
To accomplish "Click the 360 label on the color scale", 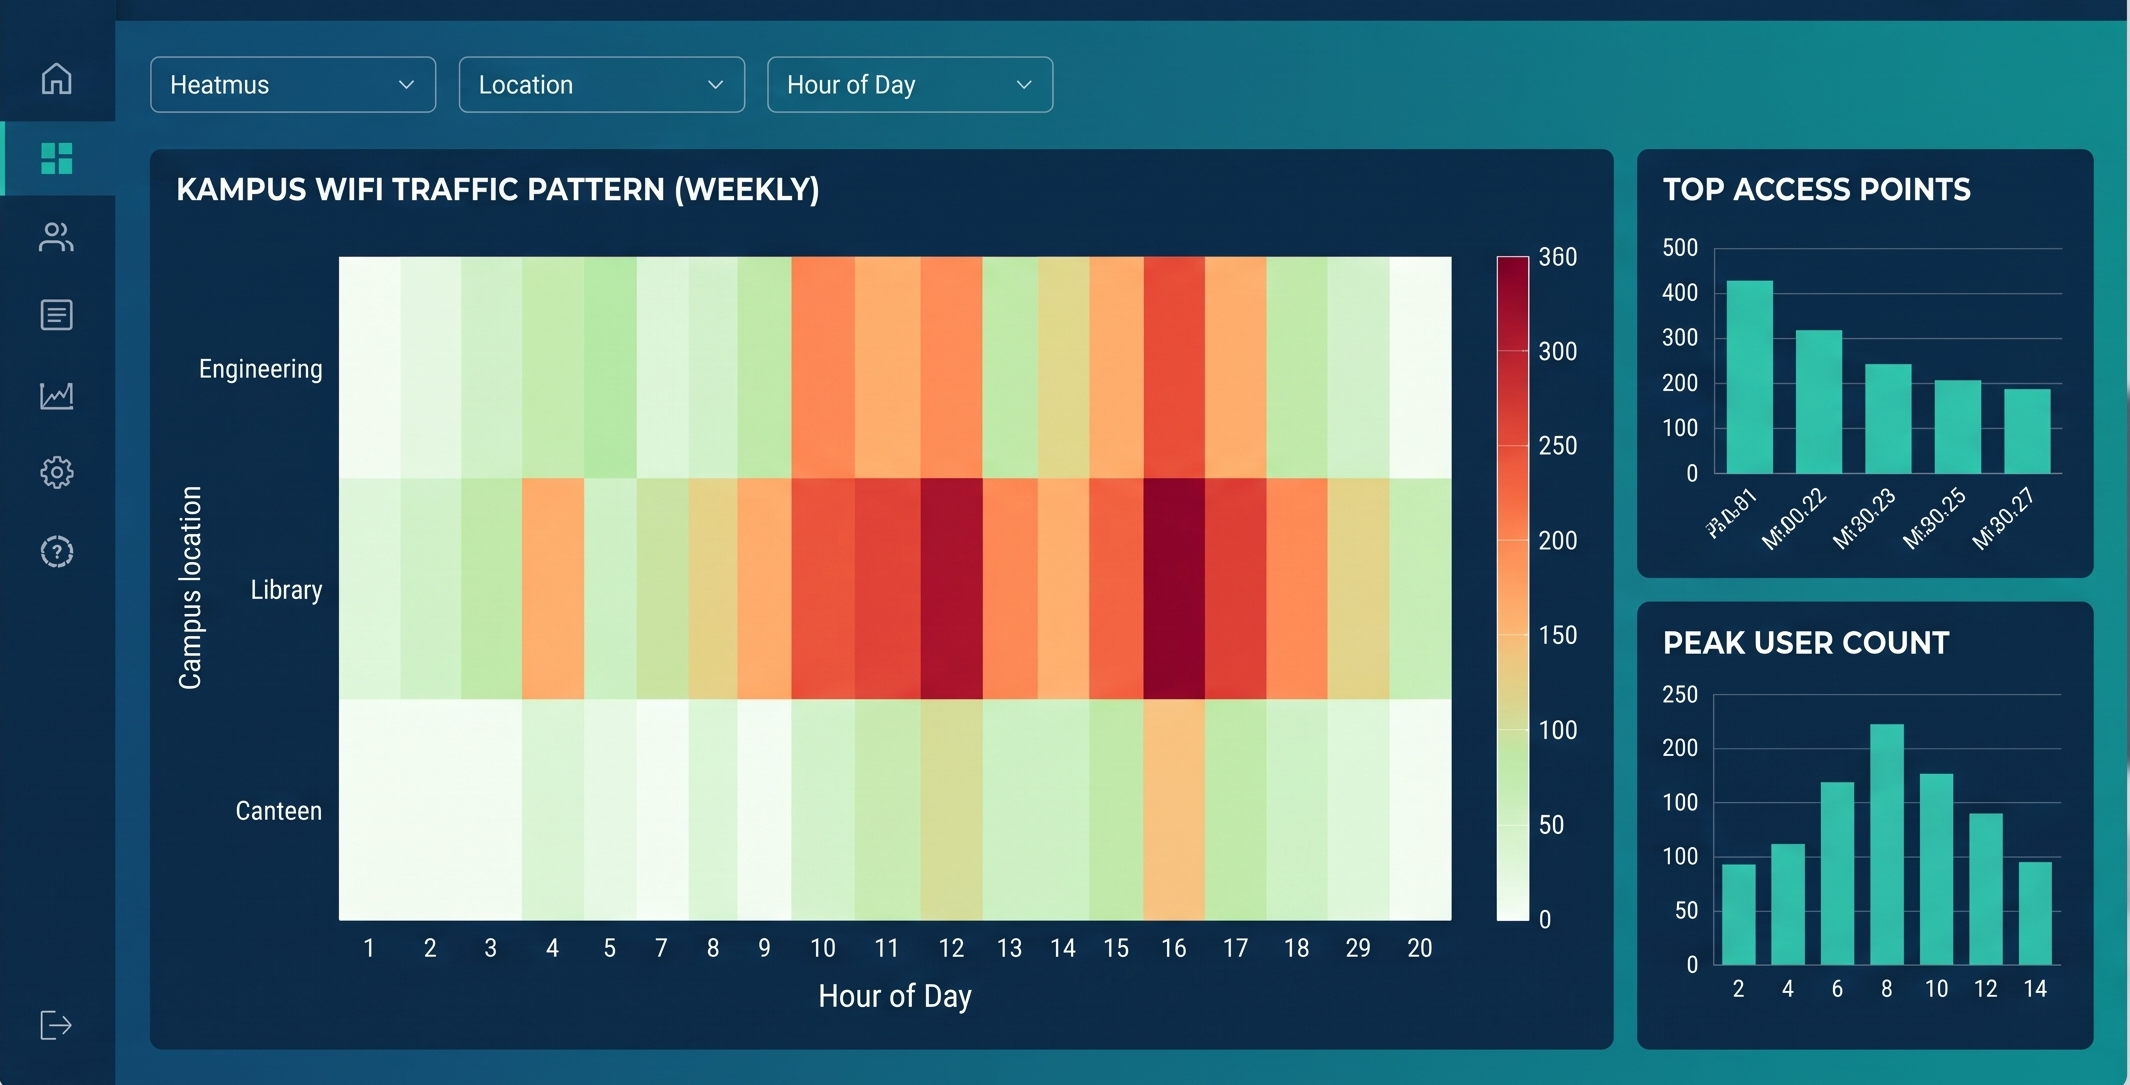I will (1558, 257).
